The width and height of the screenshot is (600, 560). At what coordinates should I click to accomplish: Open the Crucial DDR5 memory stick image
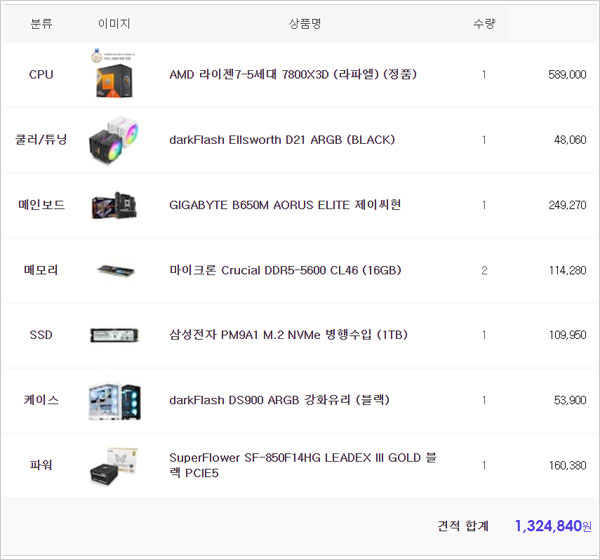pos(116,270)
